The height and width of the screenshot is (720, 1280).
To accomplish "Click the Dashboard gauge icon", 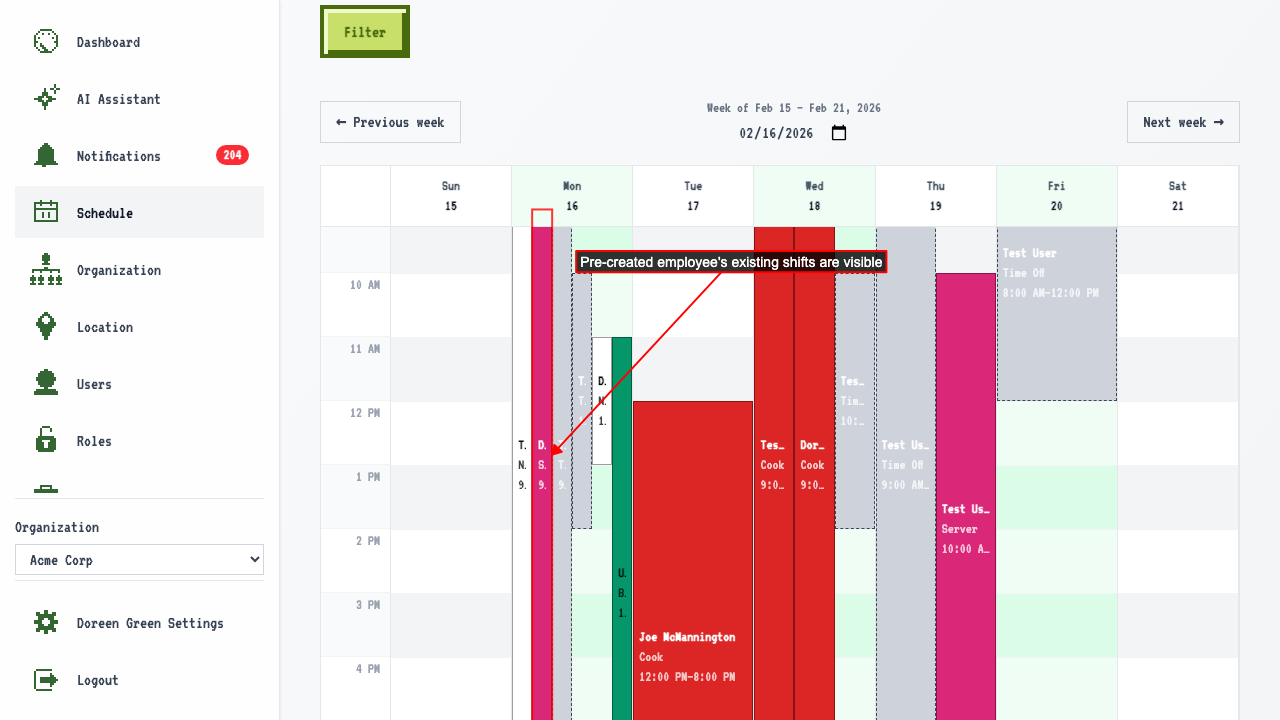I will tap(46, 42).
